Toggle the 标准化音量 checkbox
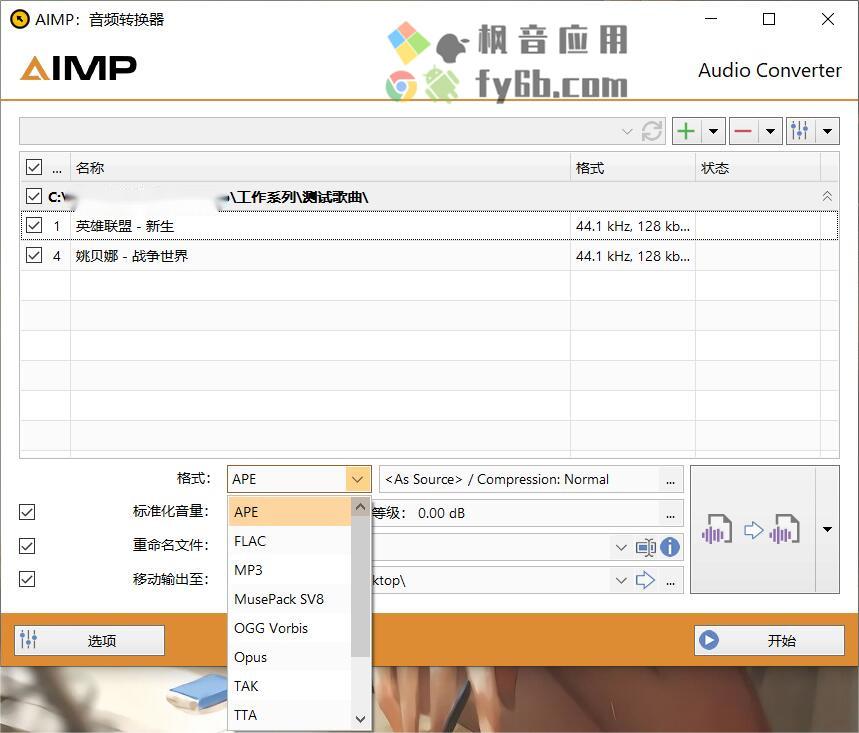 (x=27, y=512)
